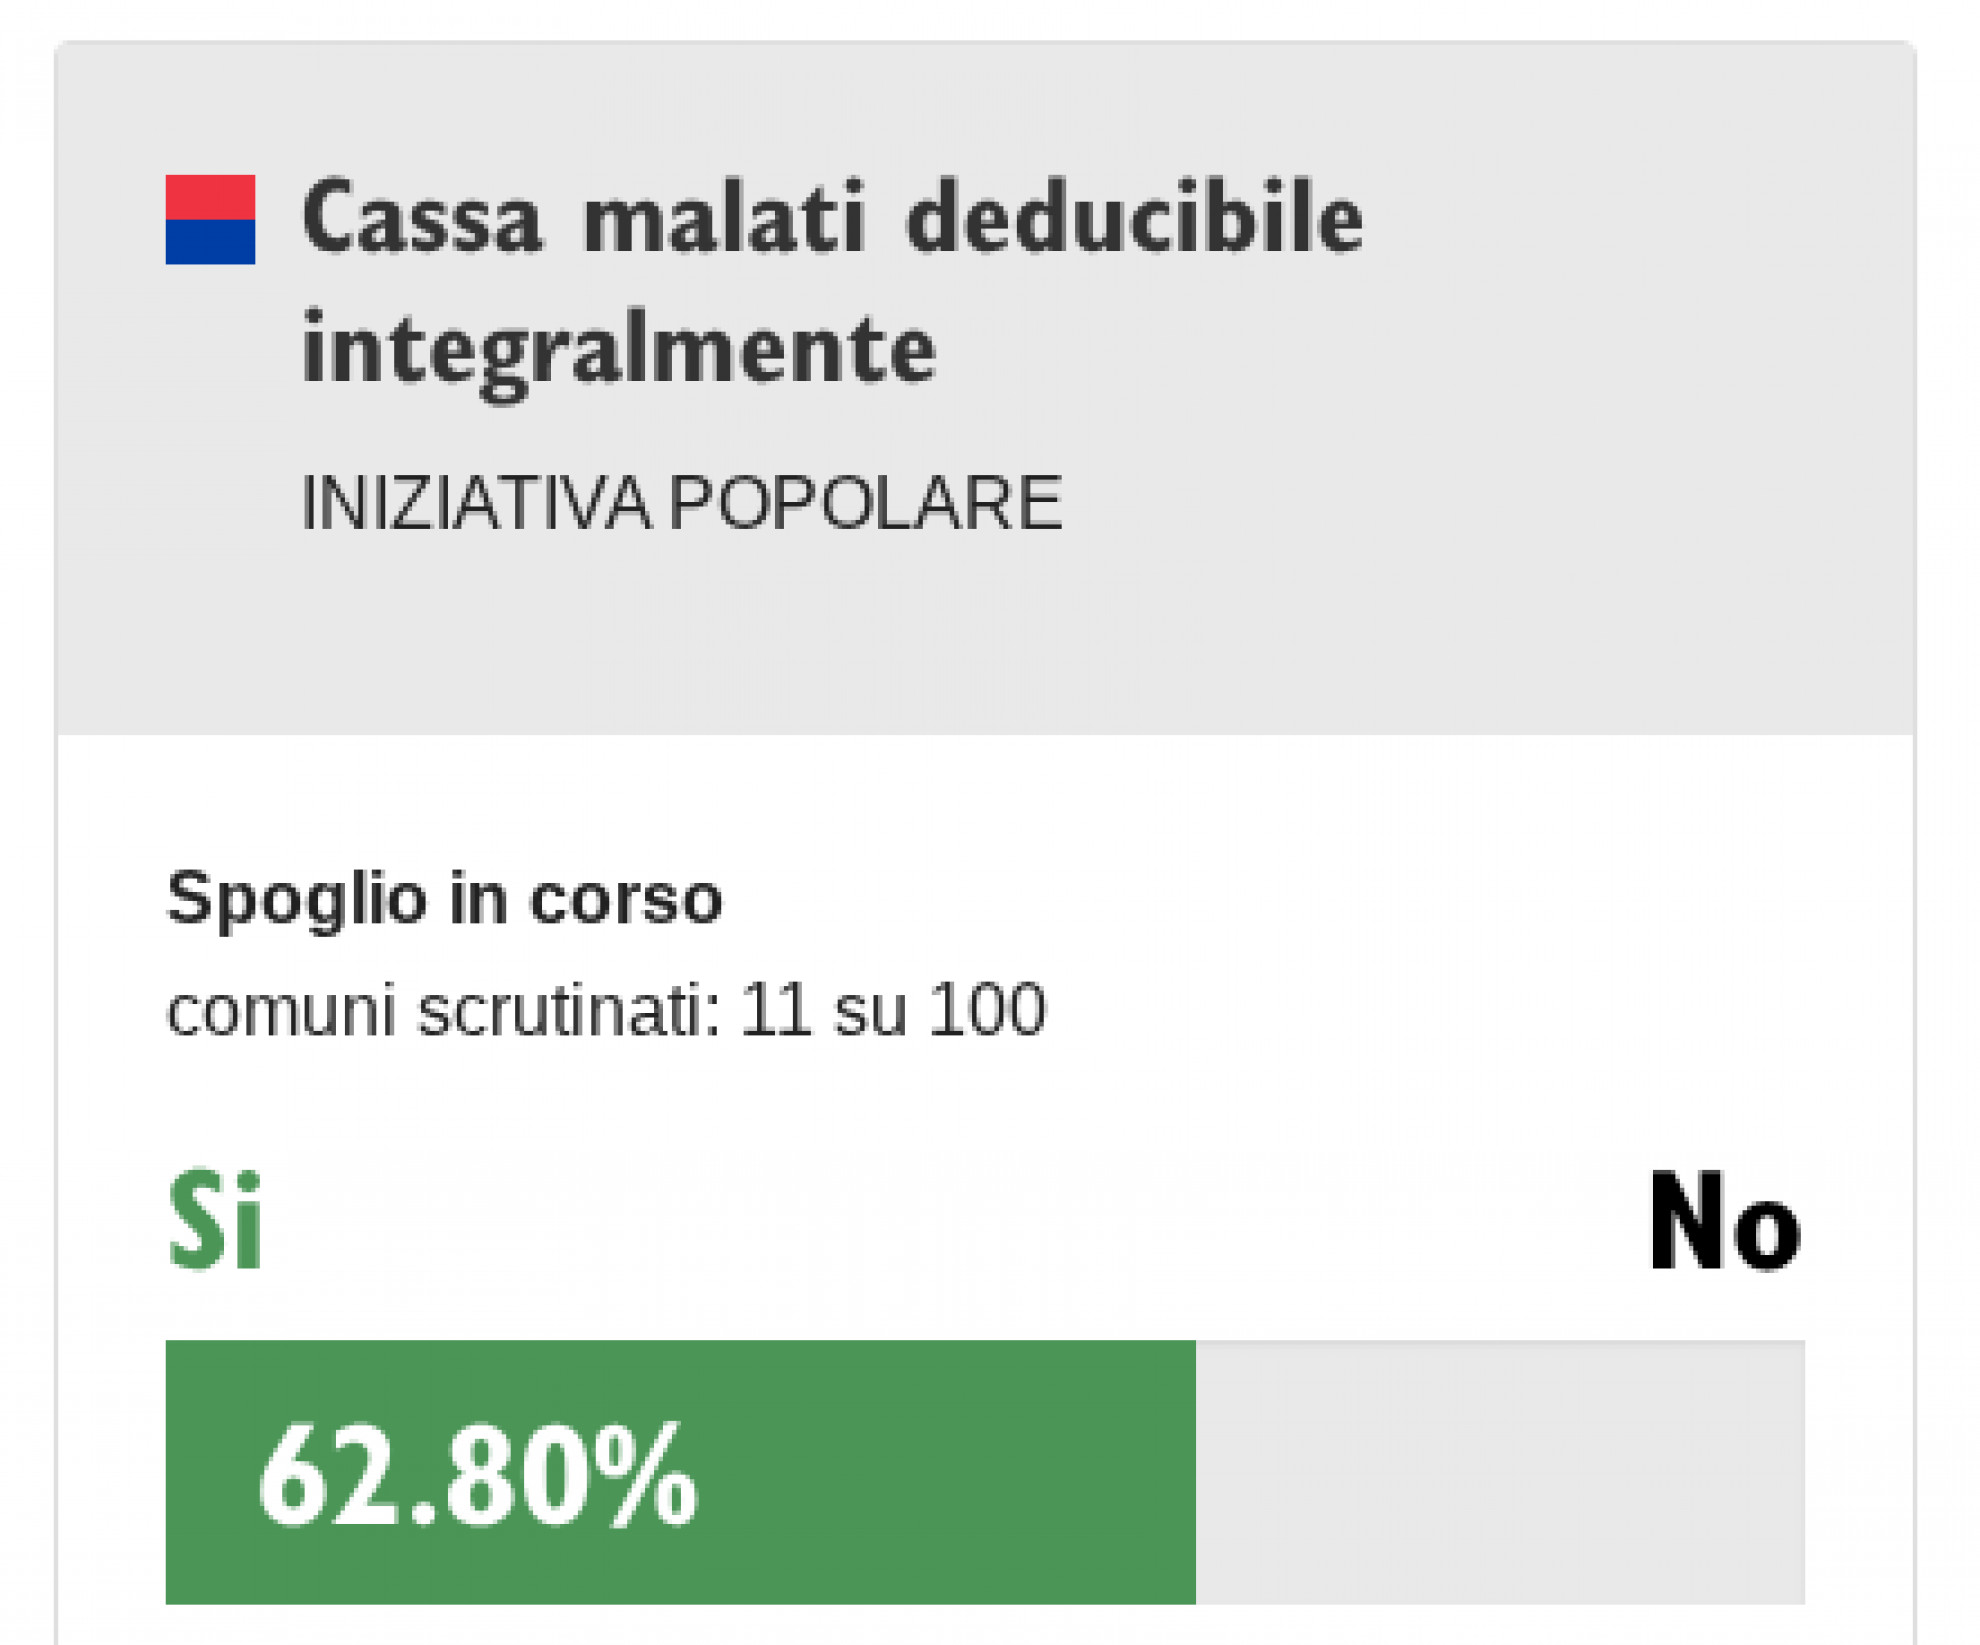The height and width of the screenshot is (1645, 1980).
Task: Click the "11 su 100" count
Action: [x=893, y=1010]
